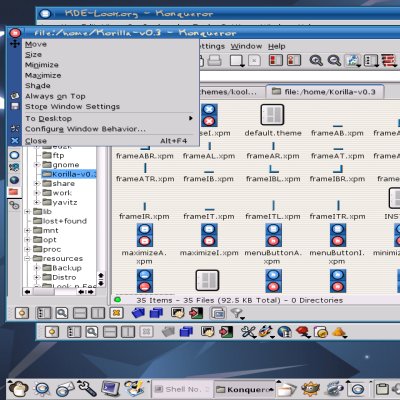Open the red hat icon dropdown in KDE-Look window
Viewport: 400px width, 400px height.
coord(303,332)
